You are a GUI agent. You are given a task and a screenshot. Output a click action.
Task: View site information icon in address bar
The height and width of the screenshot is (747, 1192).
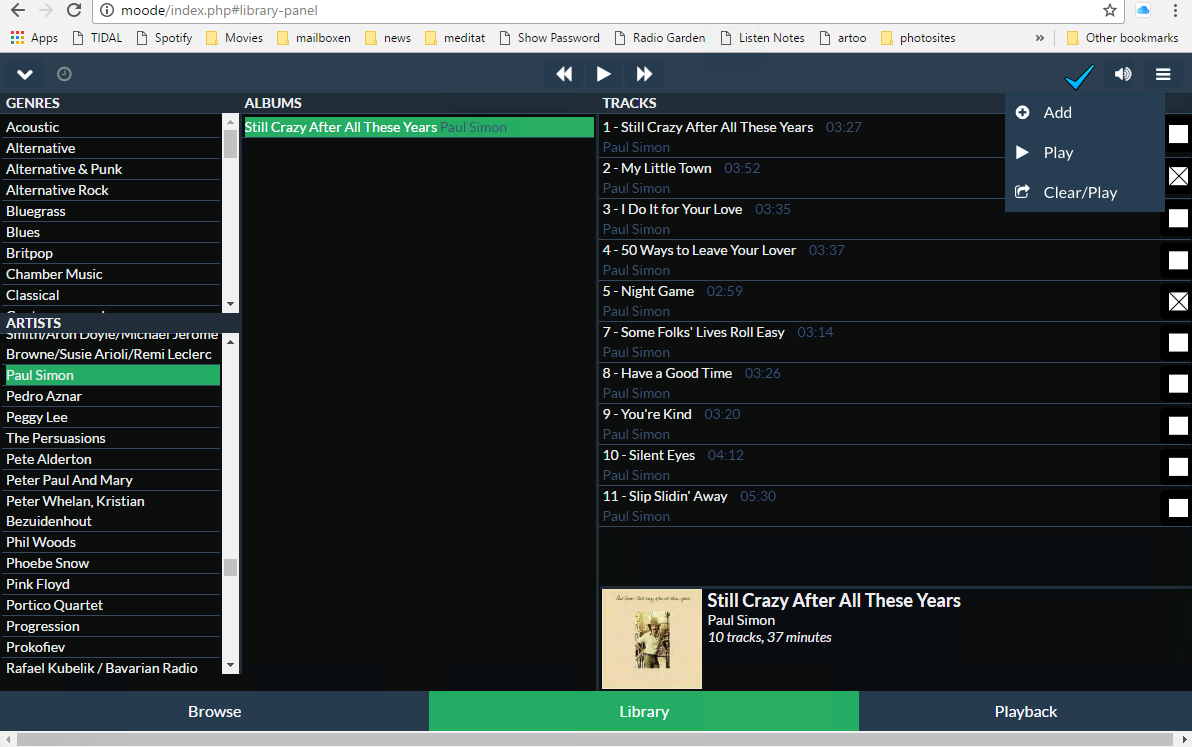pos(107,11)
